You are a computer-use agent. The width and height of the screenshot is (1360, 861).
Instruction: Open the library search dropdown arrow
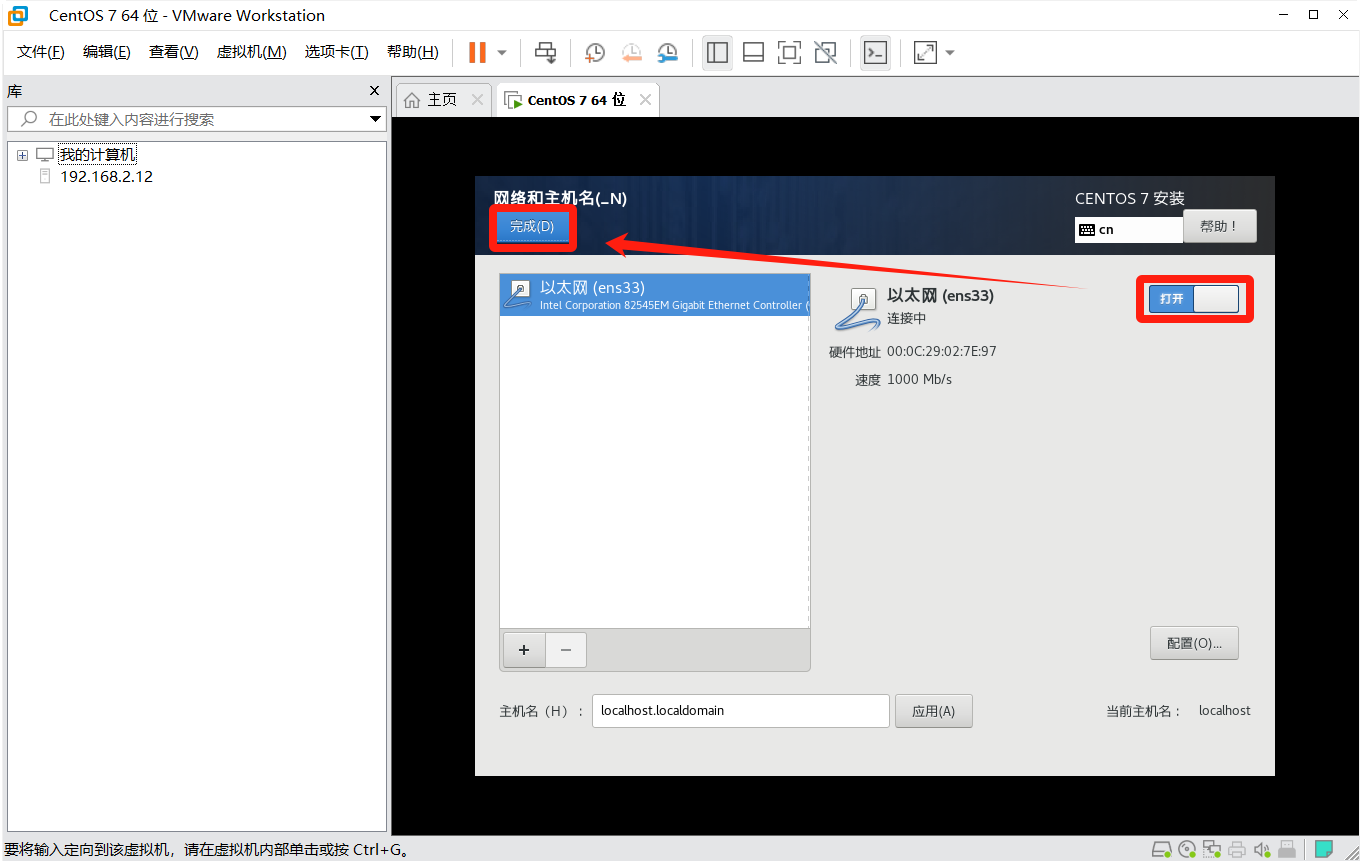376,119
